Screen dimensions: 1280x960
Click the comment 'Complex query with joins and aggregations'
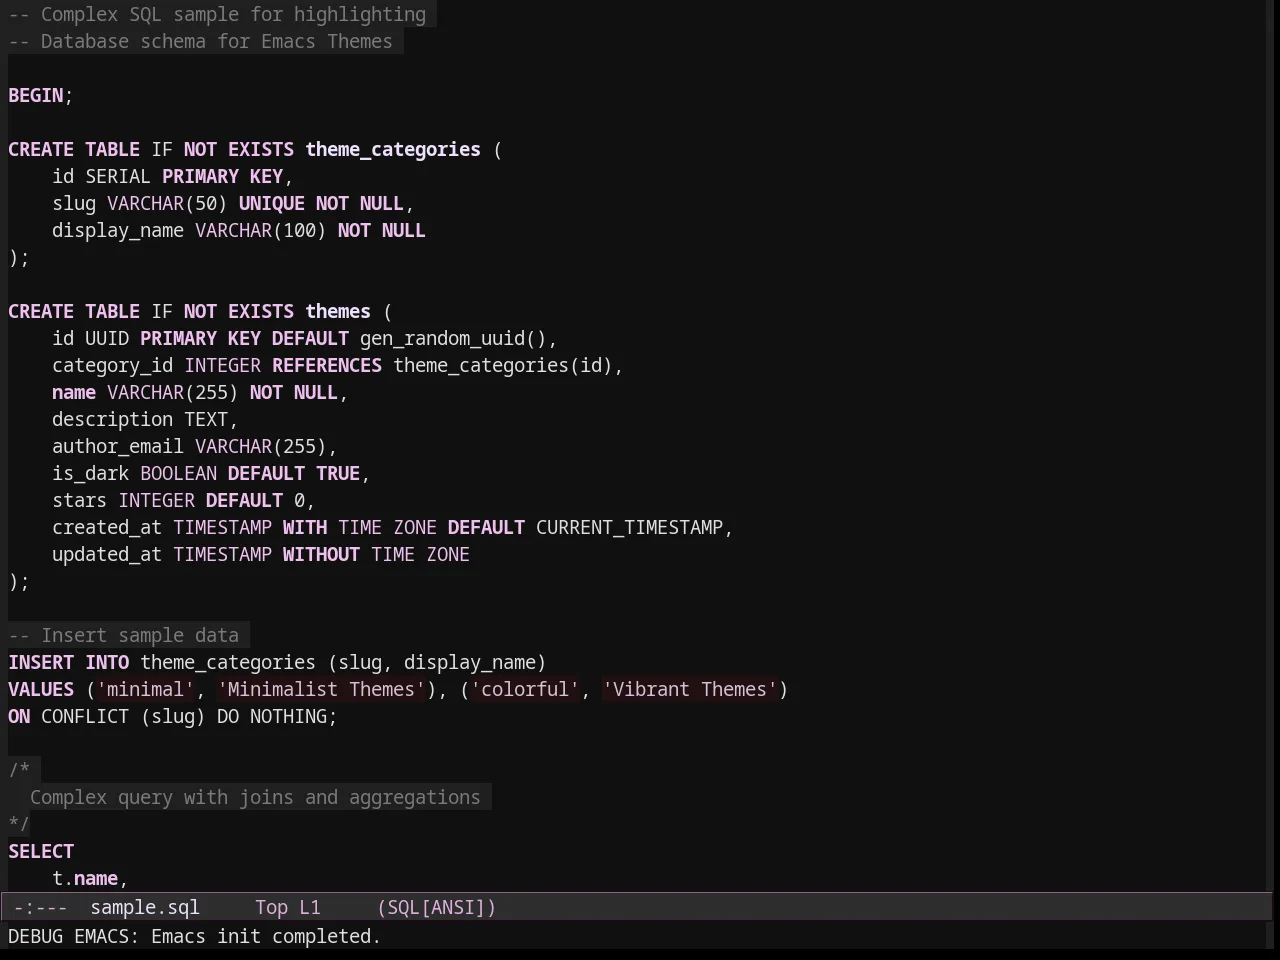[x=255, y=798]
